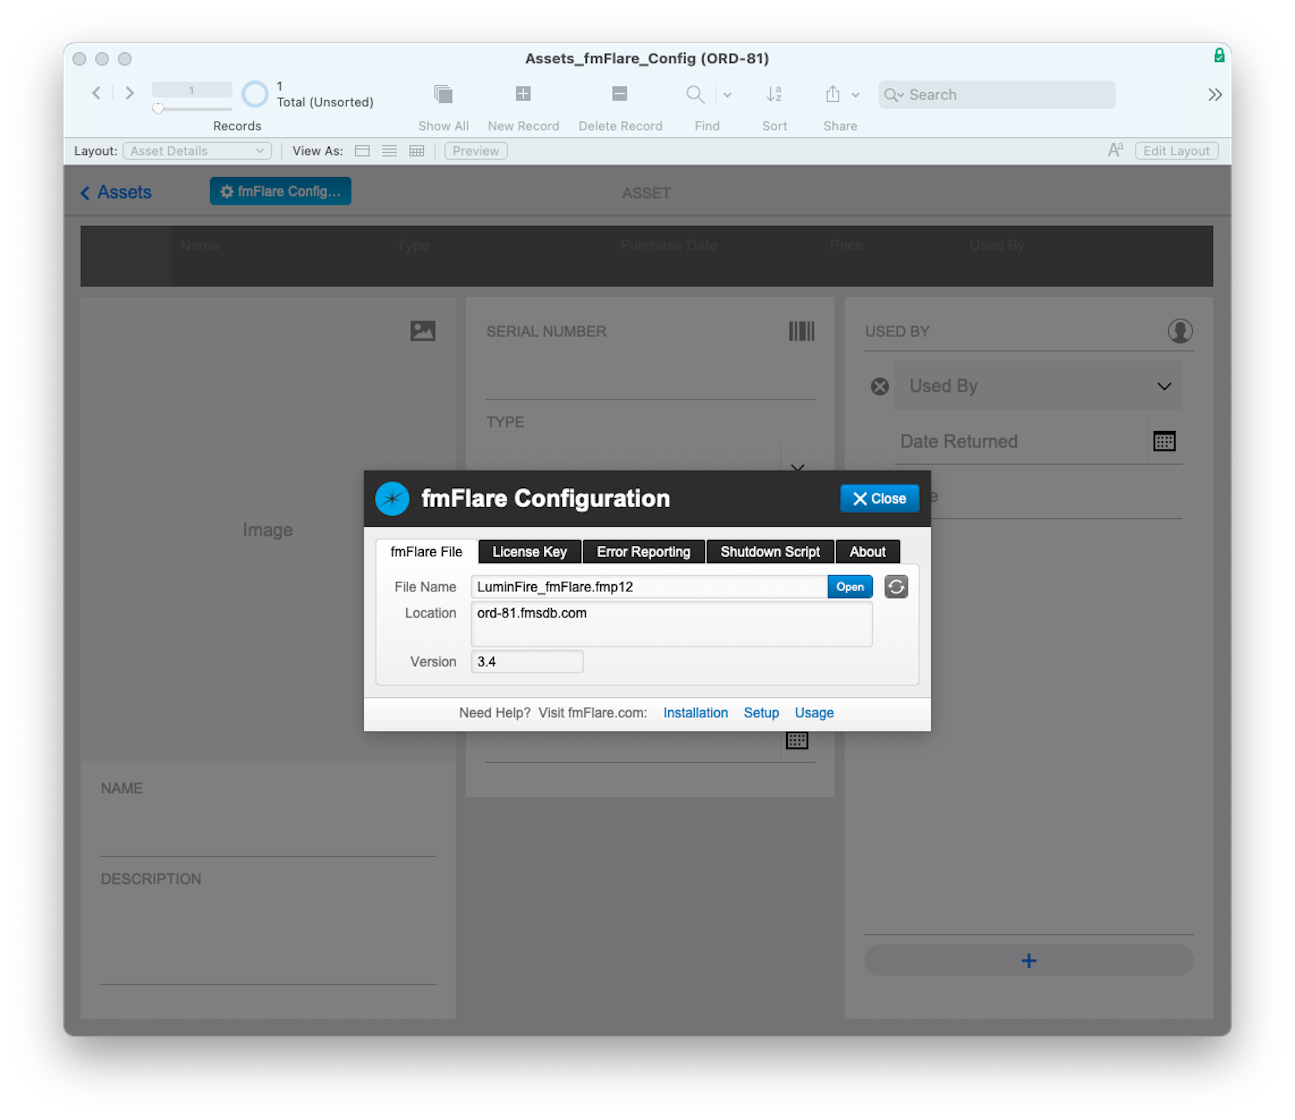Expand the Share dropdown arrow
The height and width of the screenshot is (1120, 1295).
(855, 95)
